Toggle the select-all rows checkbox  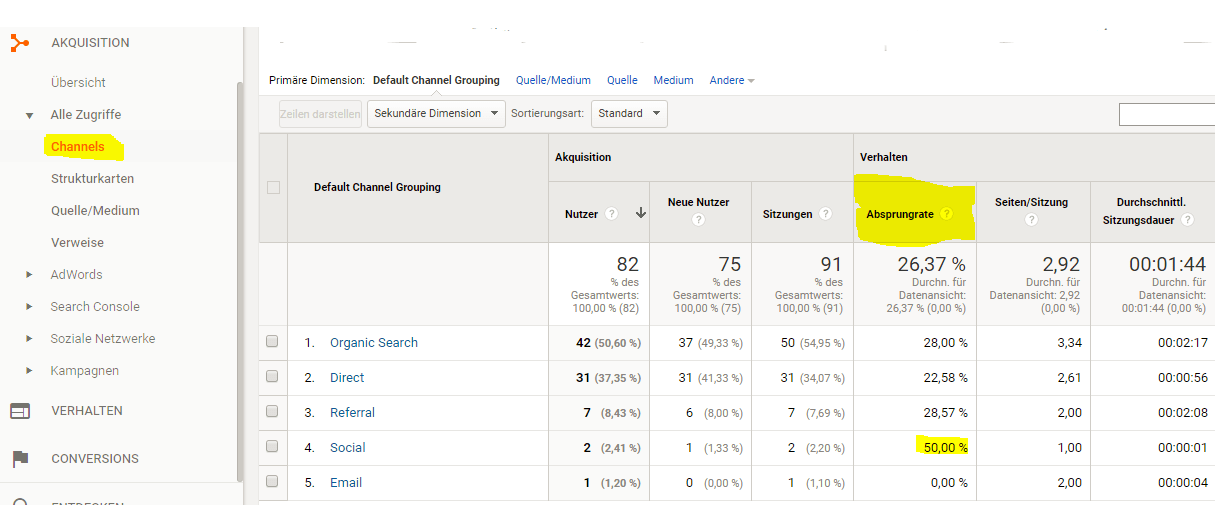coord(273,187)
